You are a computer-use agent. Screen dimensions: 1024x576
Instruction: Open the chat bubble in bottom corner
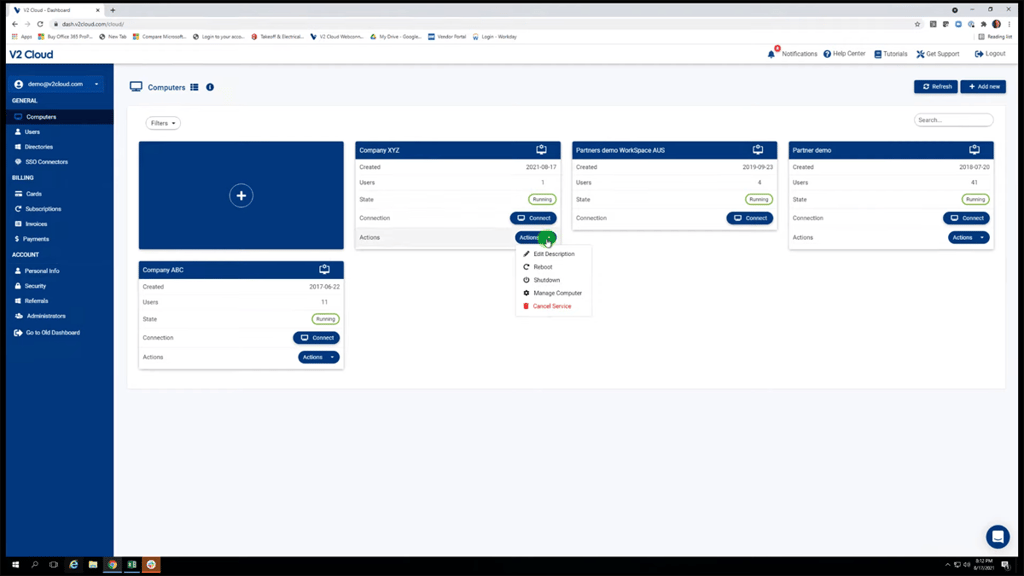coord(997,536)
